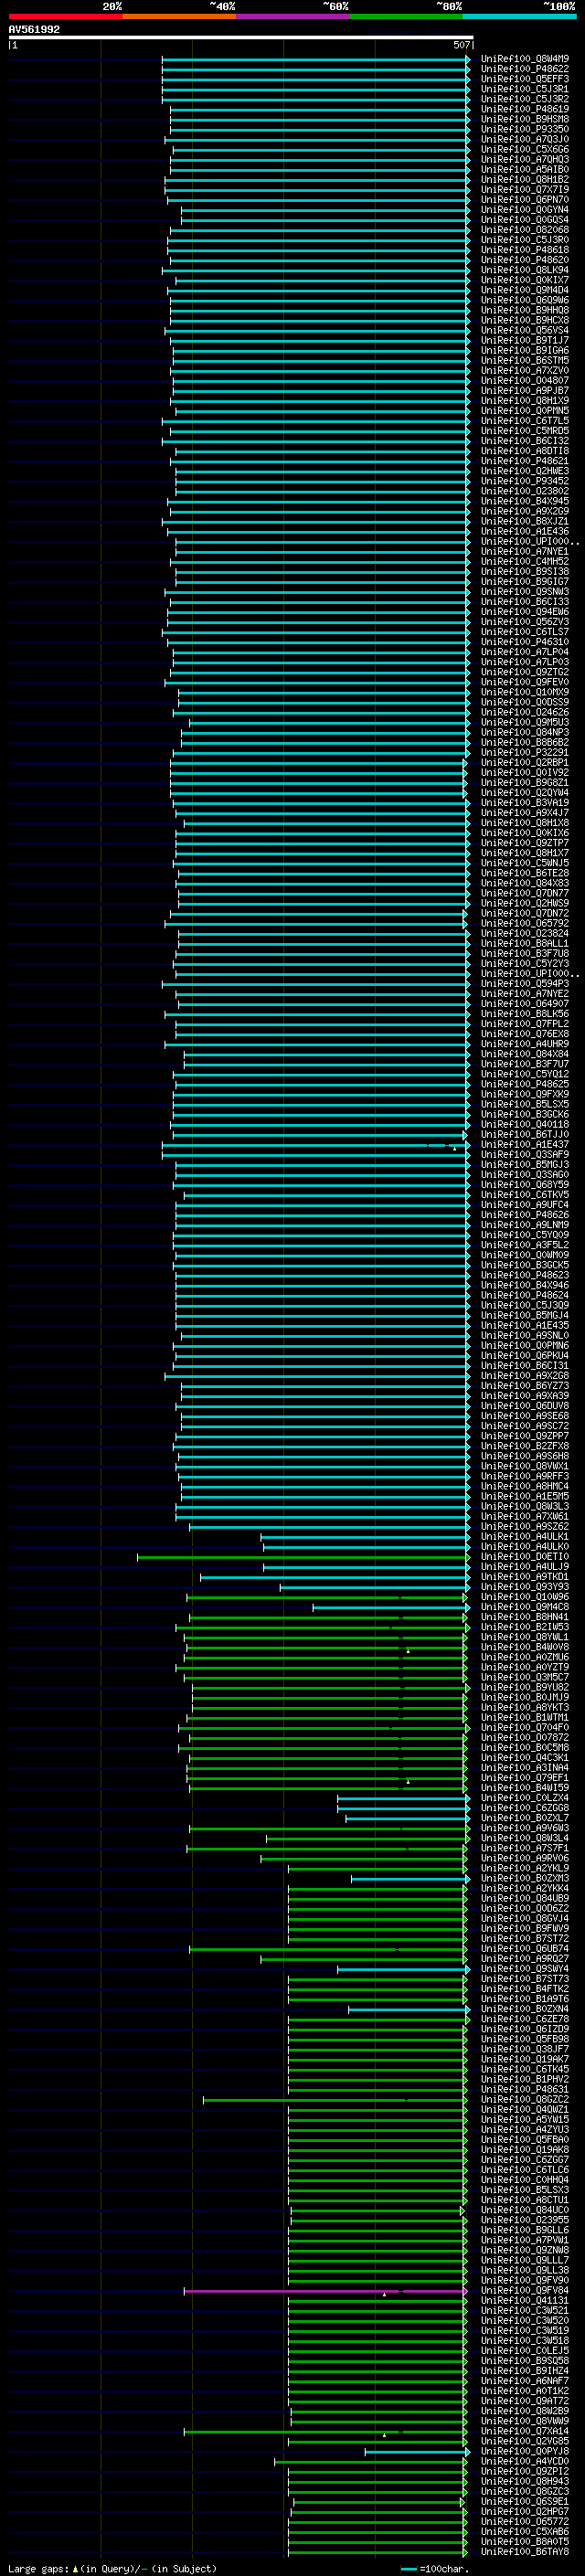Image resolution: width=585 pixels, height=2576 pixels.
Task: Select hit label UniRef100_B8HN41
Action: (524, 1617)
